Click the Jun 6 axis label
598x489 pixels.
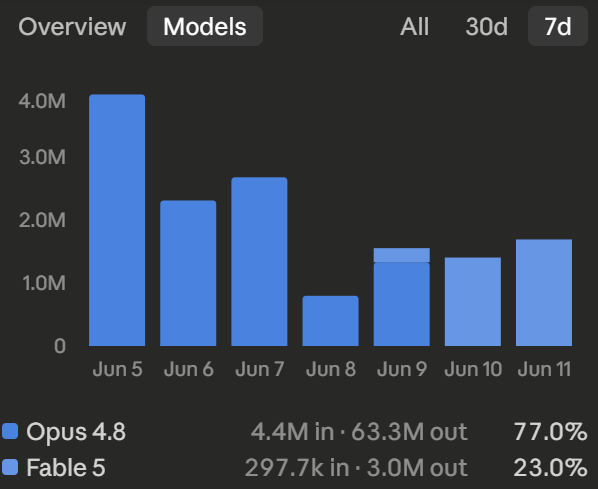pos(188,369)
